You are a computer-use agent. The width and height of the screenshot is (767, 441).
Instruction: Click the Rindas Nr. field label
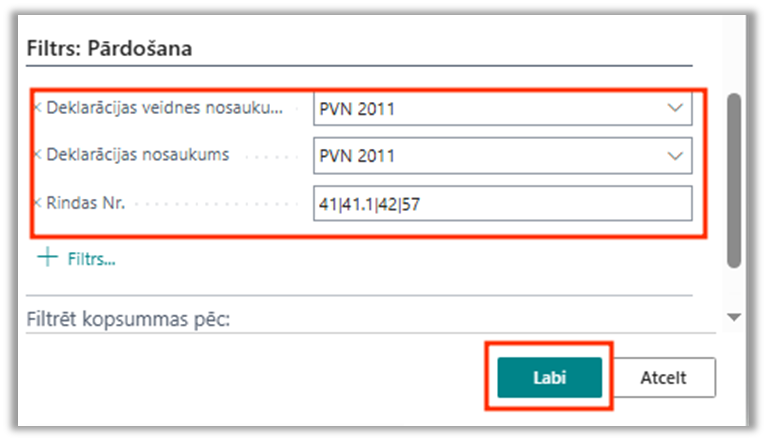coord(88,203)
